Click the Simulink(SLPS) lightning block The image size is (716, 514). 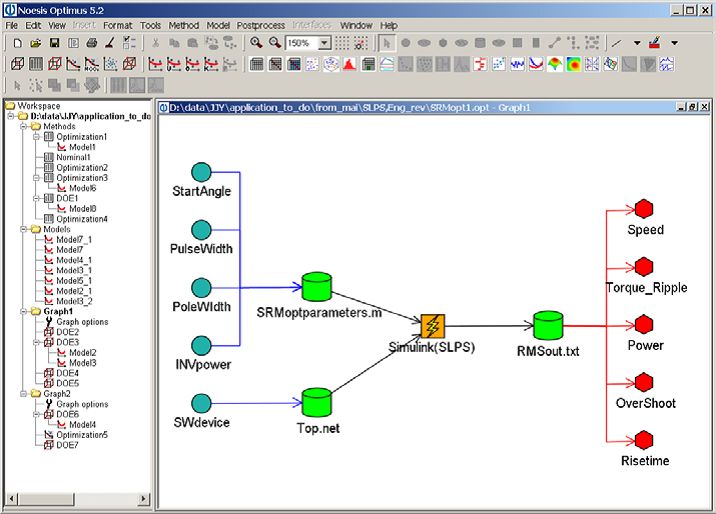pos(432,326)
